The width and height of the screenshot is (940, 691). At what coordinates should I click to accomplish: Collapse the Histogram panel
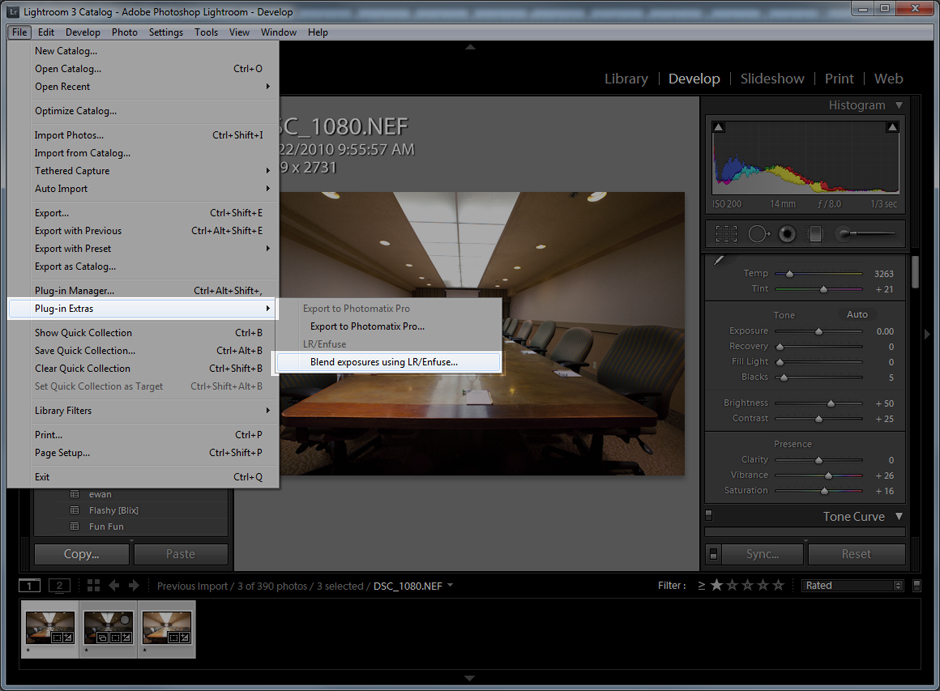[899, 105]
